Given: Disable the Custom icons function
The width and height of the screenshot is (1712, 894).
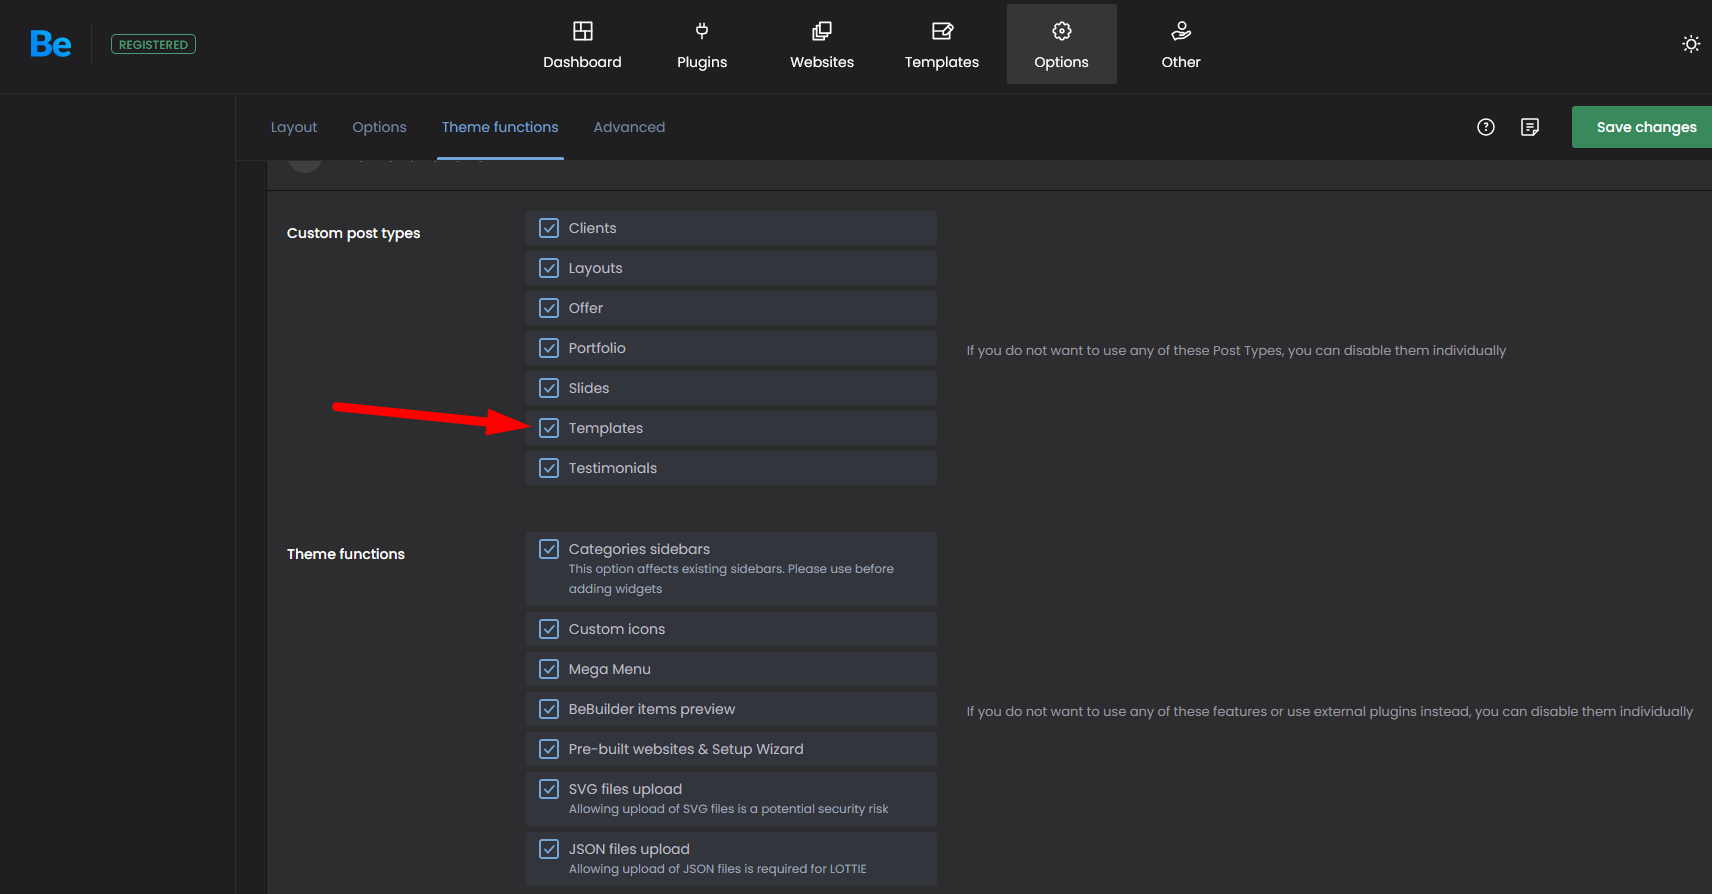Looking at the screenshot, I should pos(549,629).
